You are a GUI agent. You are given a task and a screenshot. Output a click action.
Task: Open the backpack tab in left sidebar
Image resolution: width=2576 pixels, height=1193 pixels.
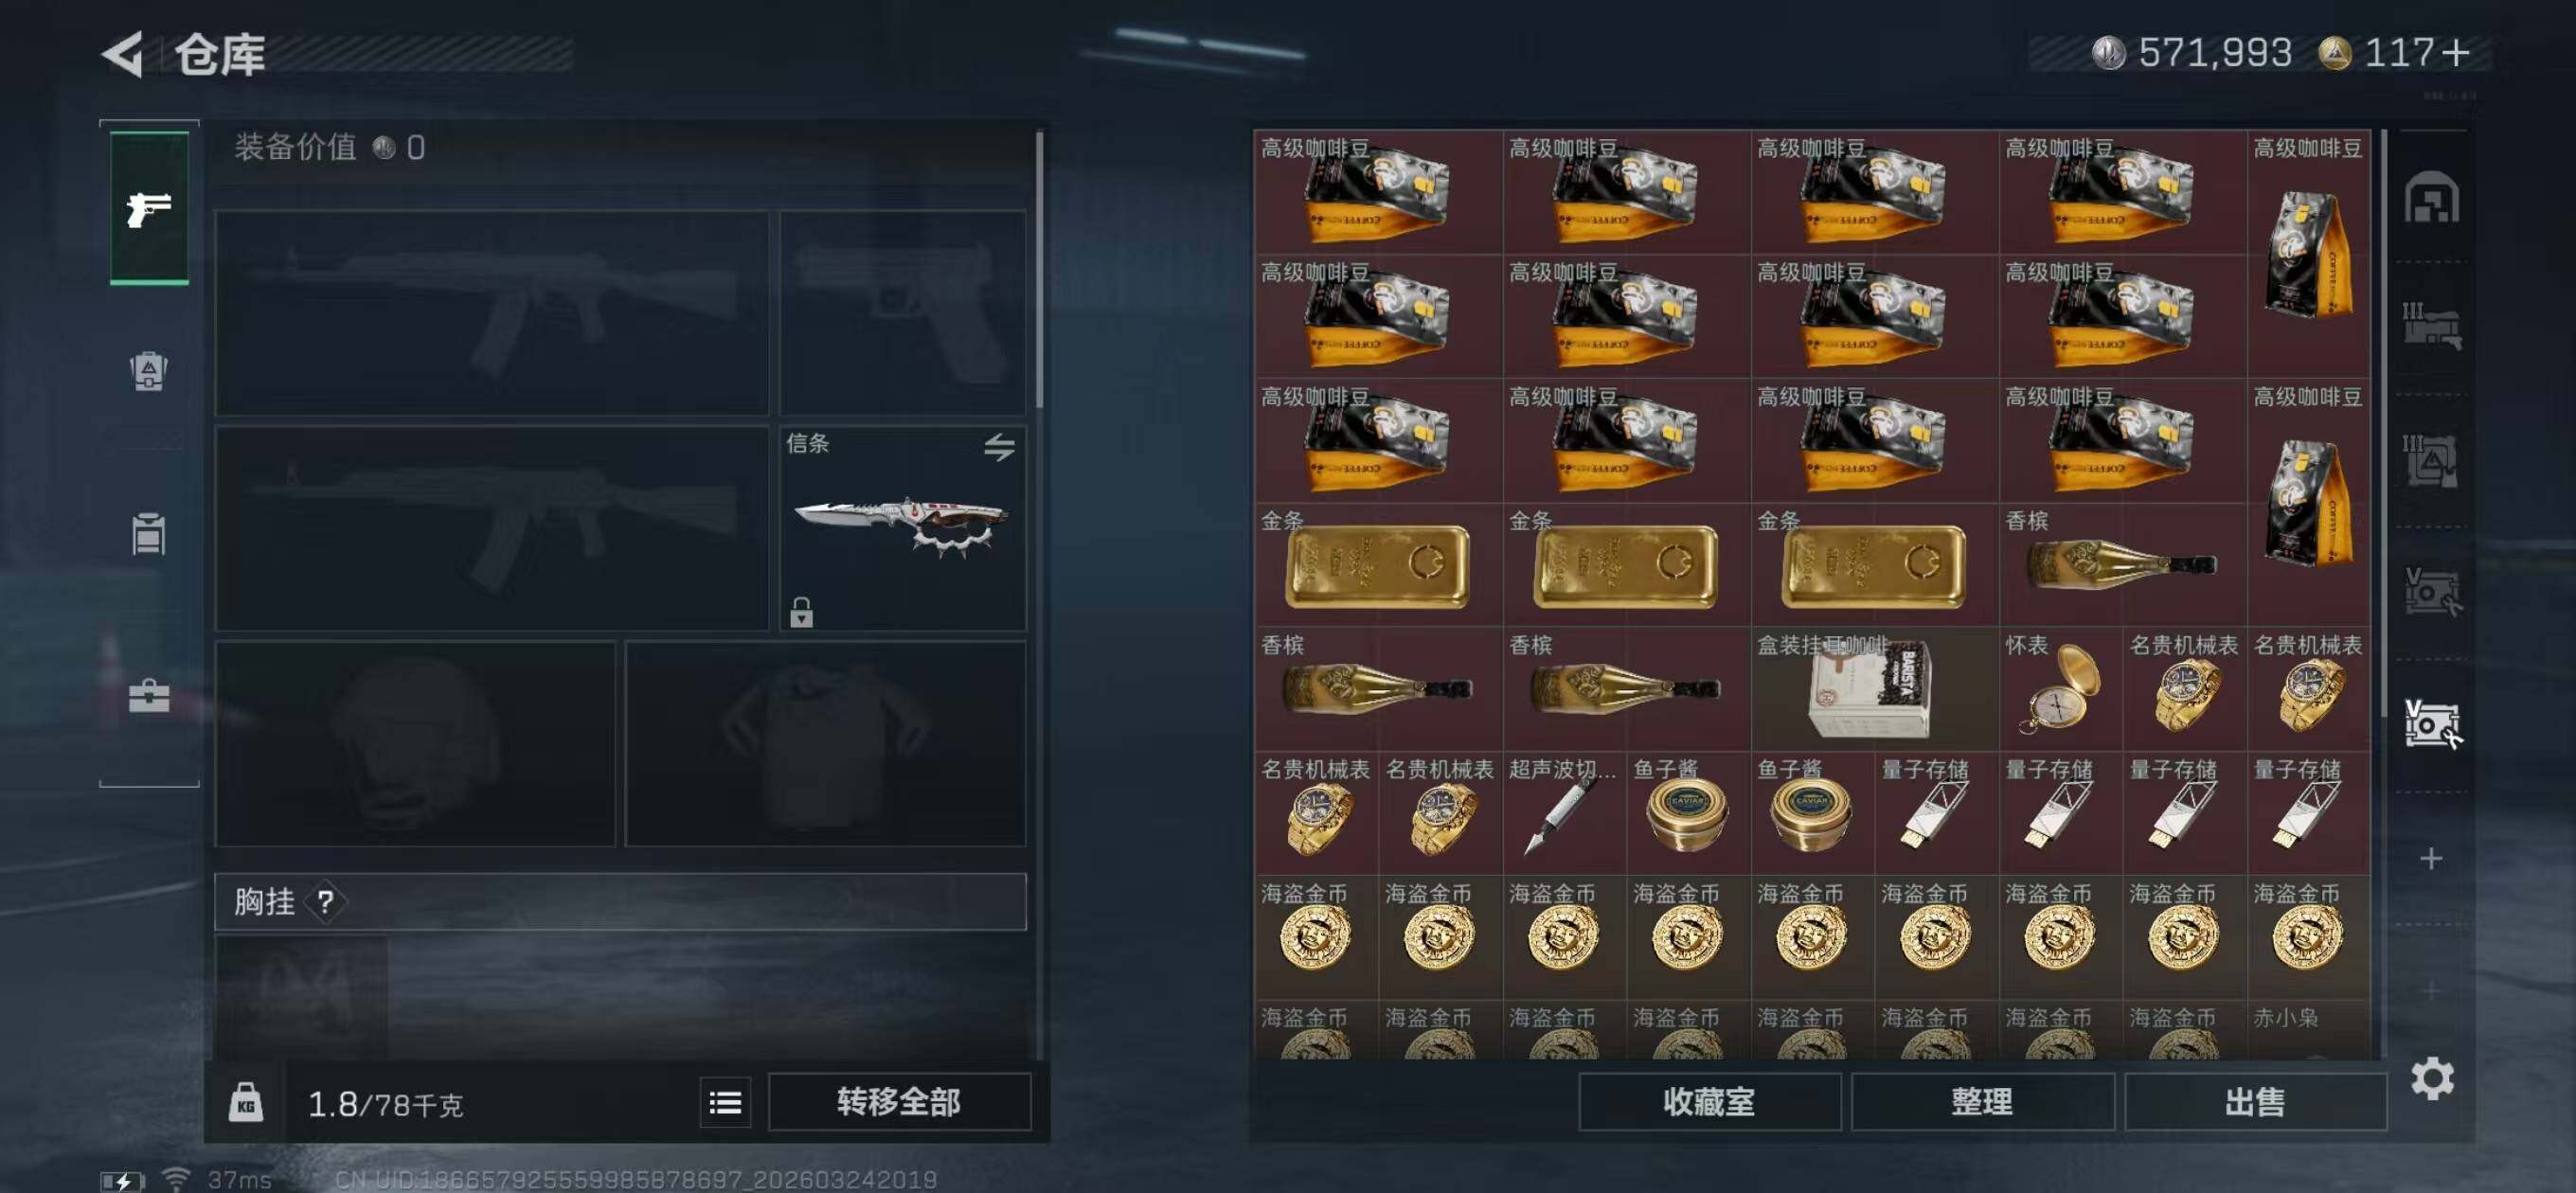pyautogui.click(x=149, y=371)
